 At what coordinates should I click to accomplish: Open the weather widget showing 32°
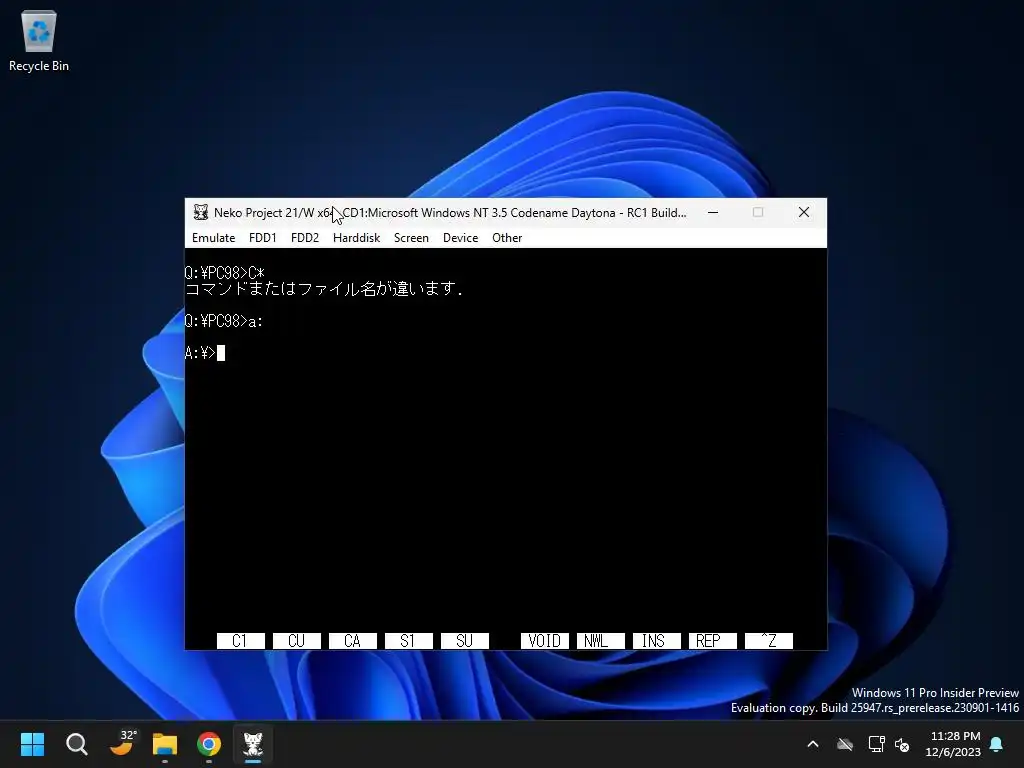point(121,744)
